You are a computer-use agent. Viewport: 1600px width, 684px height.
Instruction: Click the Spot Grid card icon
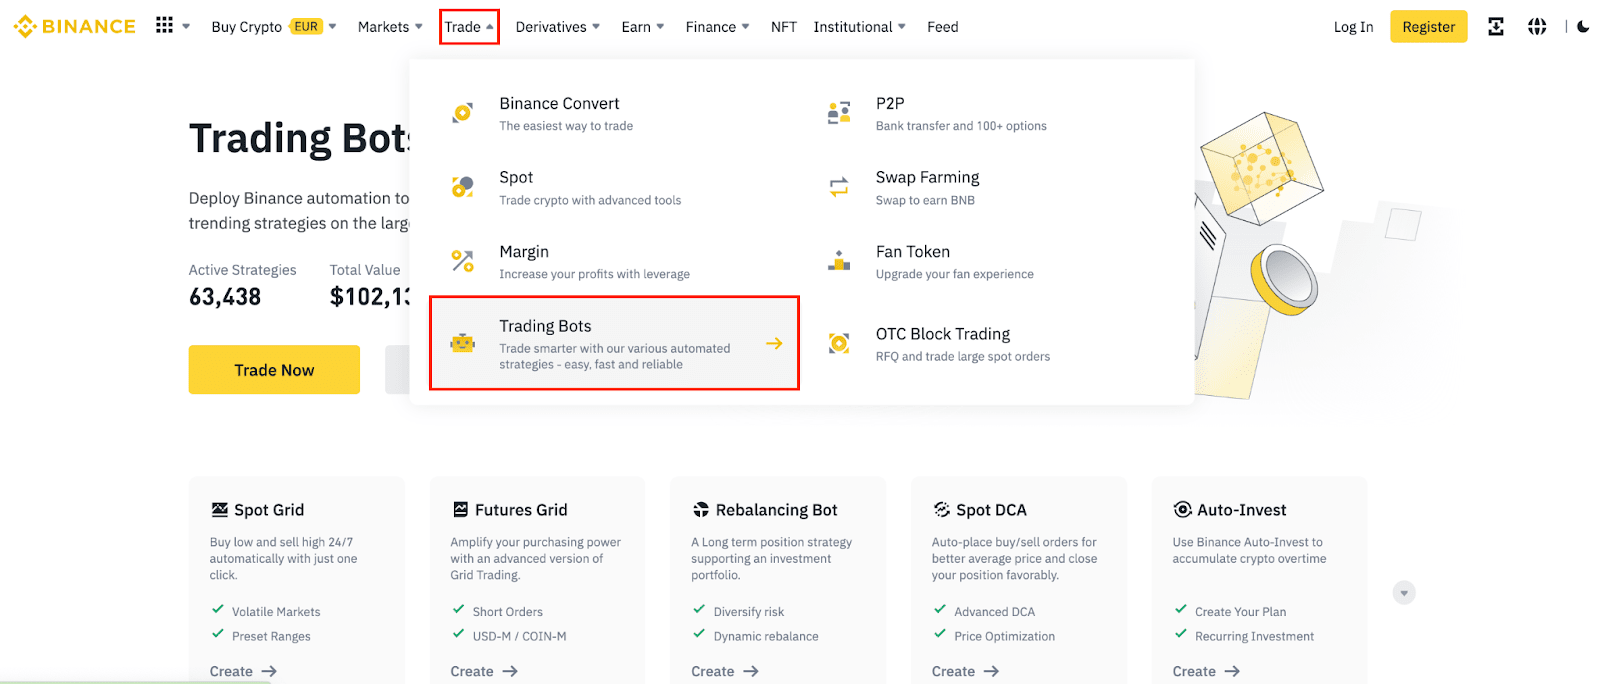[x=219, y=510]
